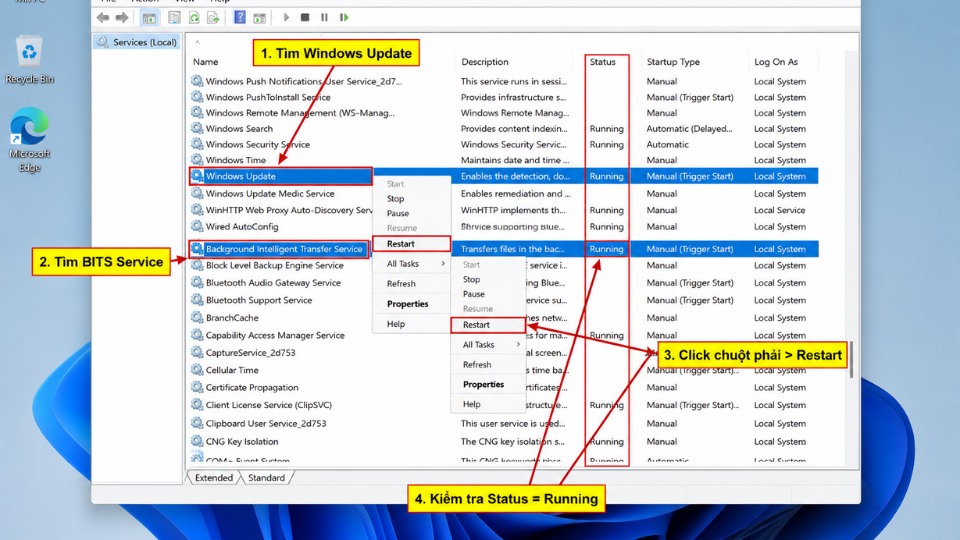Viewport: 960px width, 540px height.
Task: Click the gear icon beside BranchCache
Action: pos(197,317)
